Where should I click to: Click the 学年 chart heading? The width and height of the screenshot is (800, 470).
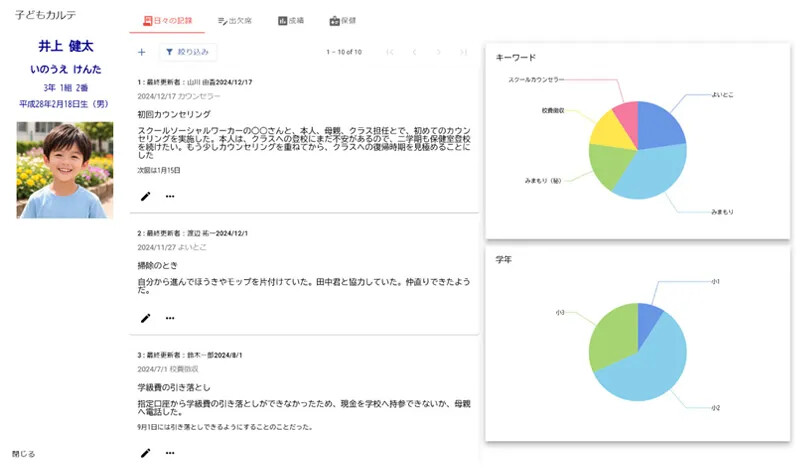(504, 260)
